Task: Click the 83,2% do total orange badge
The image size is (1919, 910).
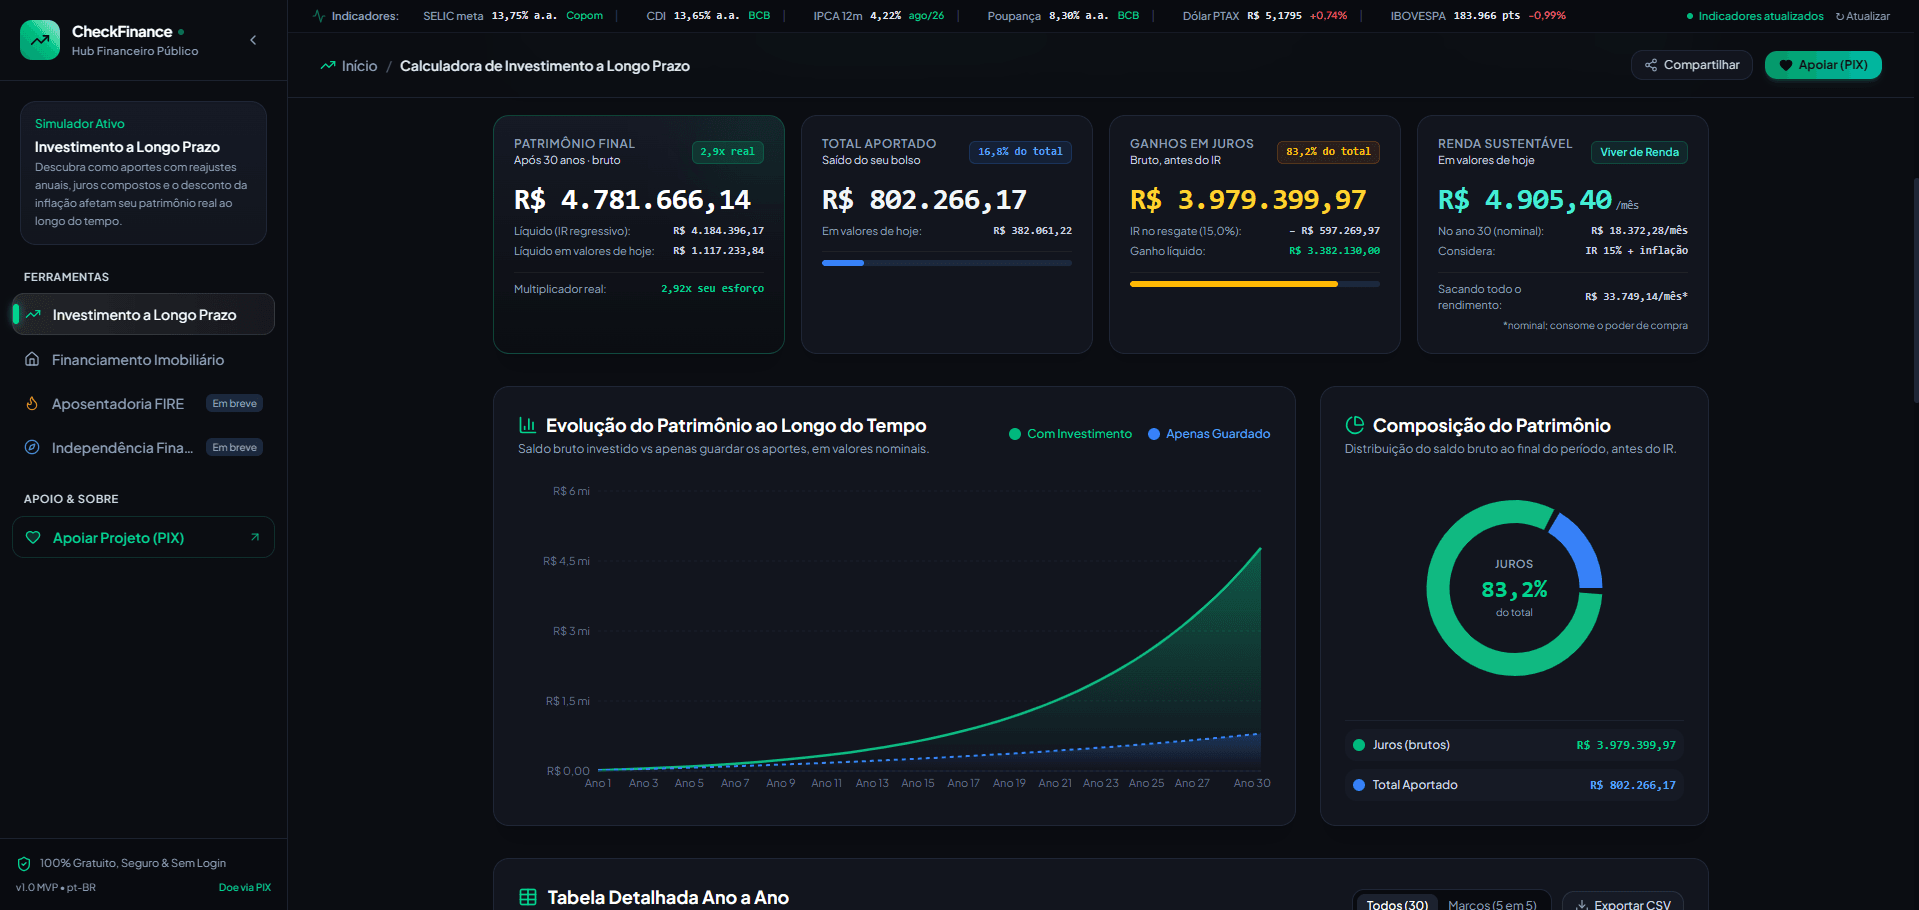Action: point(1328,152)
